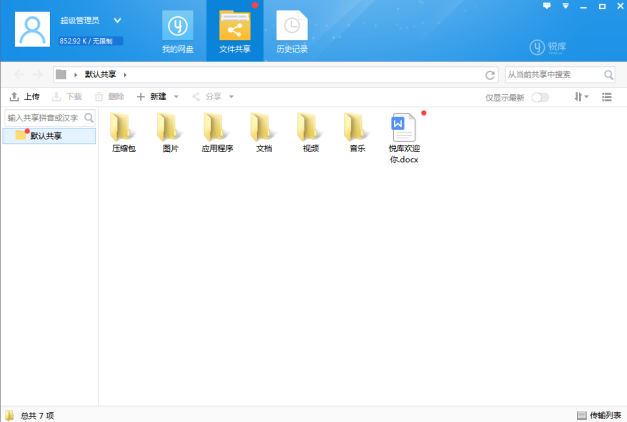Select the 视频 folder
This screenshot has height=422, width=627.
tap(311, 132)
